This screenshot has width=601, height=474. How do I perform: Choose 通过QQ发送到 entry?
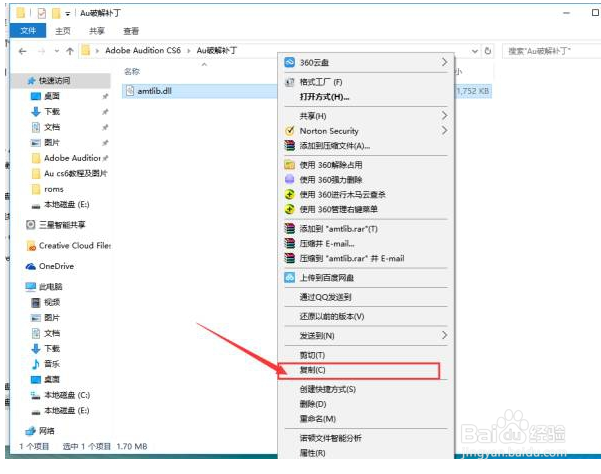(x=366, y=297)
